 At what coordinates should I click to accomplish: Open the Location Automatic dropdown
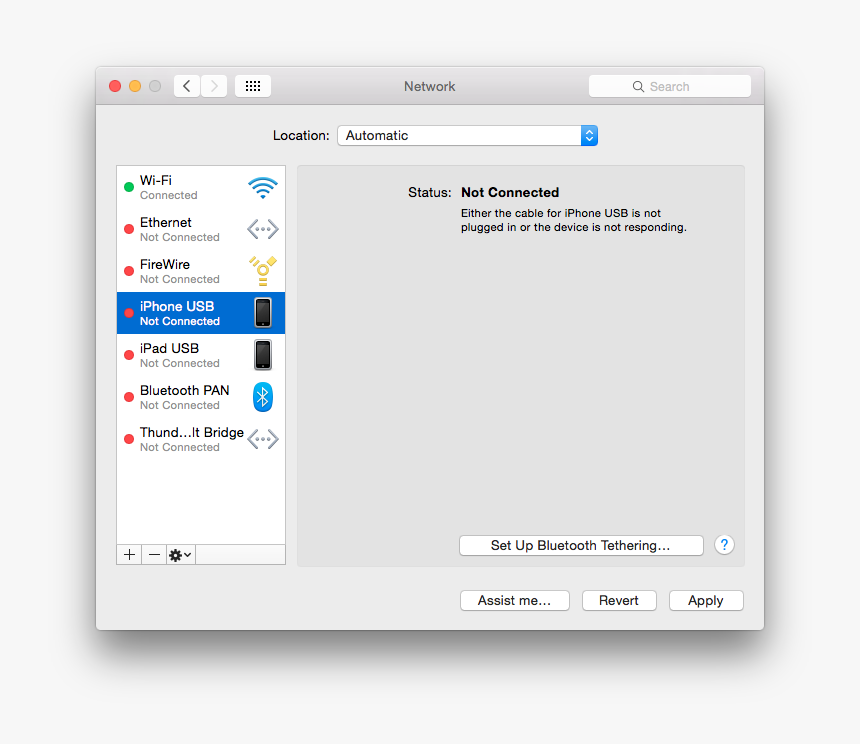[467, 135]
